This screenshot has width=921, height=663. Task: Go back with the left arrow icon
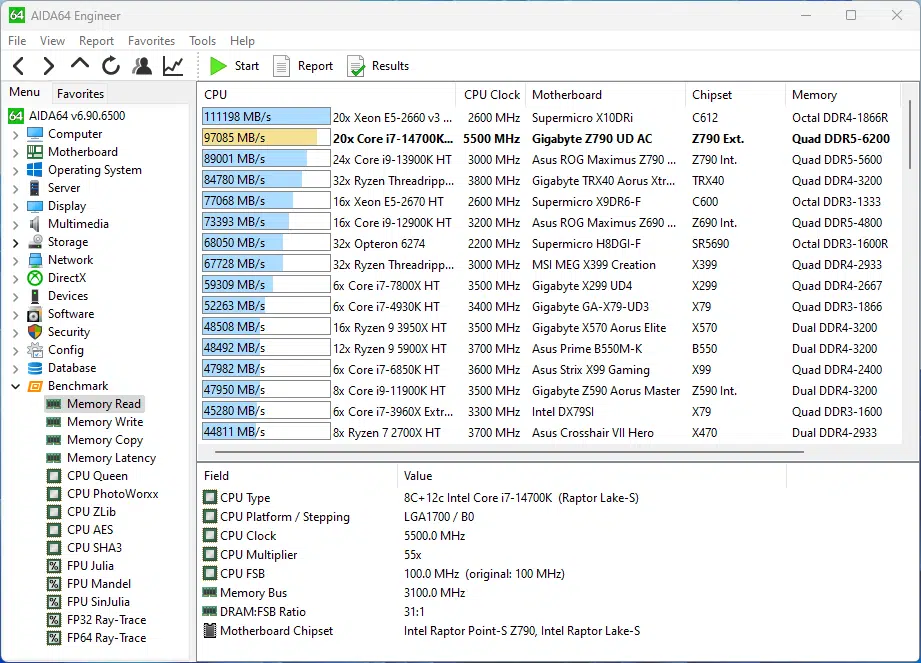pyautogui.click(x=19, y=66)
